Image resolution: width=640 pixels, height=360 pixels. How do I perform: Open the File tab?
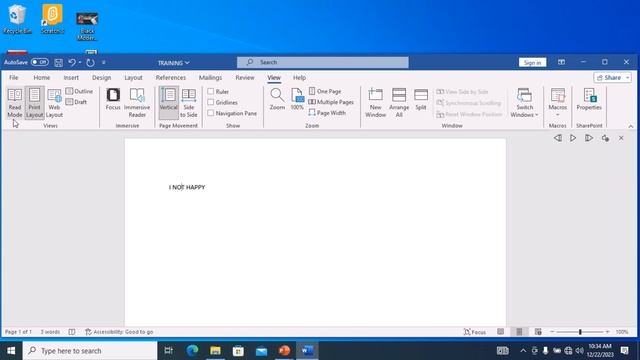13,78
